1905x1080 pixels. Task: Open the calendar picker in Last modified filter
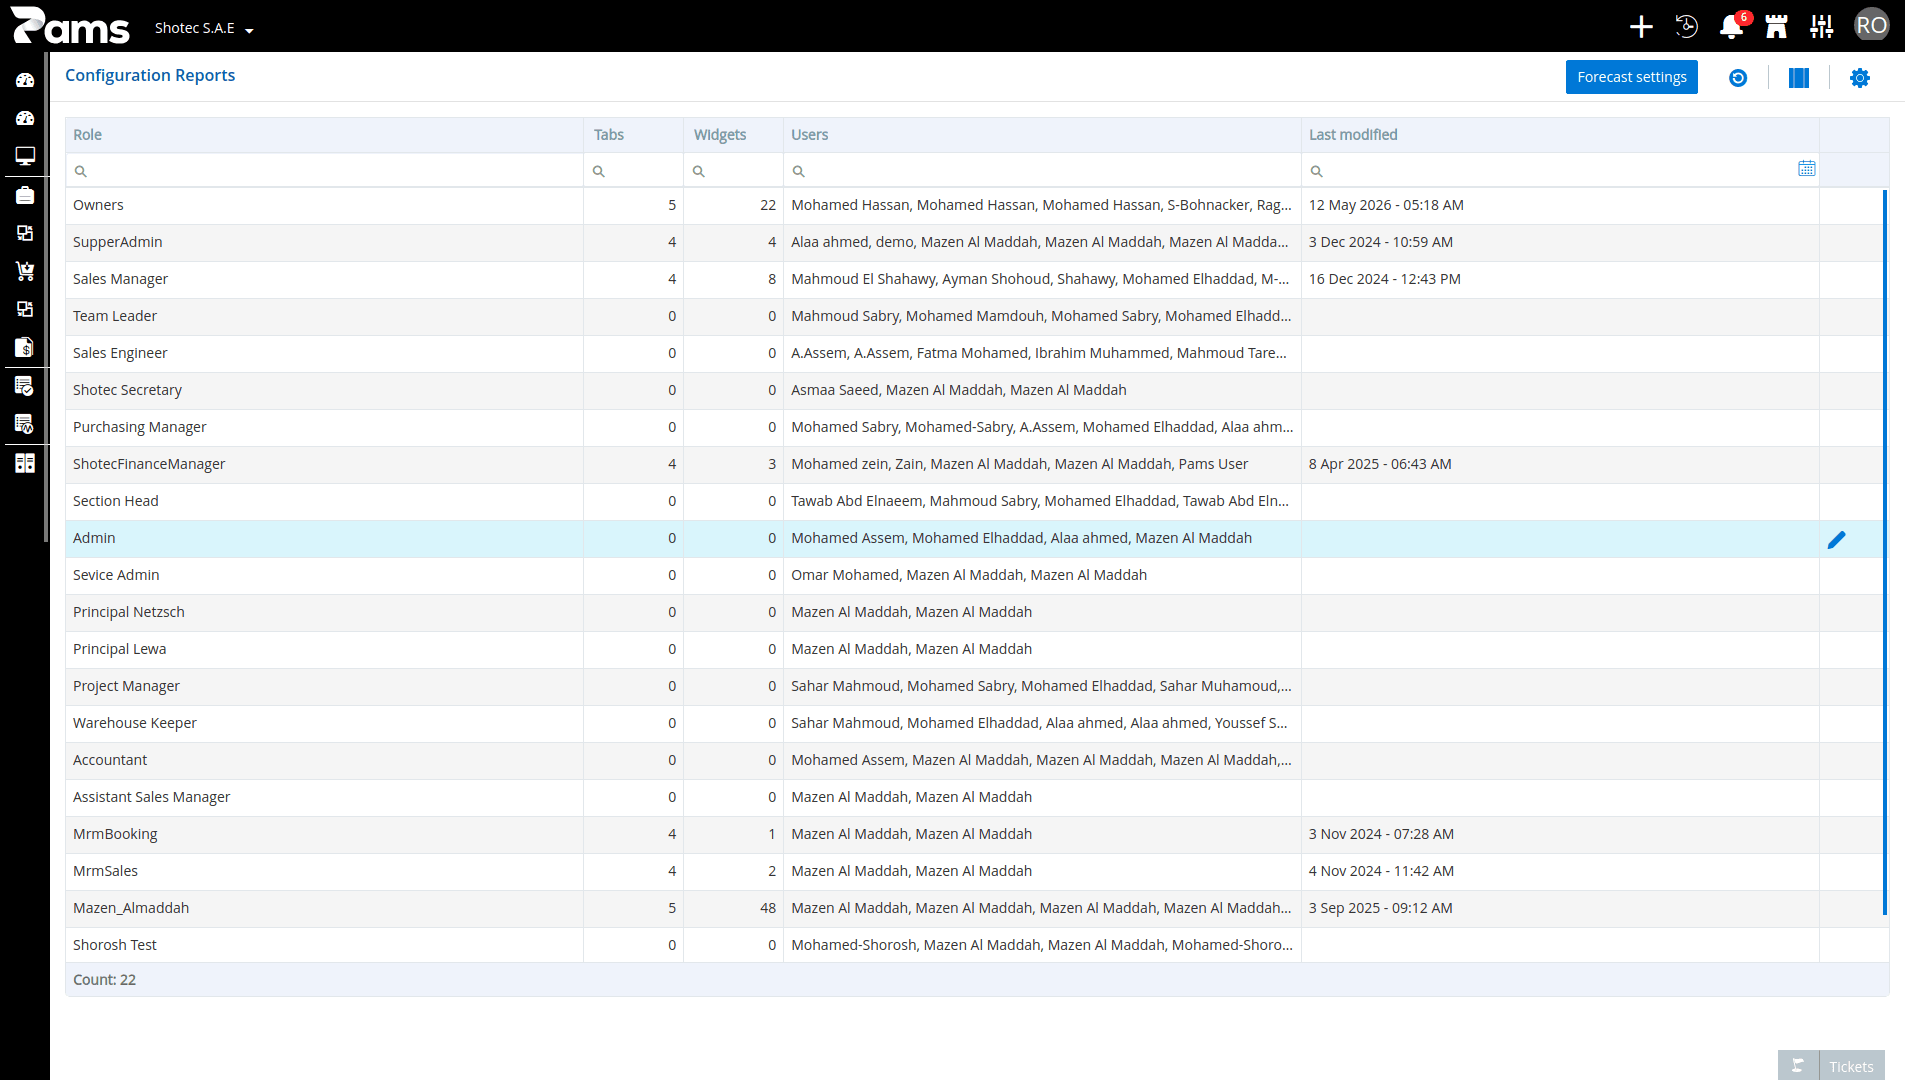point(1806,169)
